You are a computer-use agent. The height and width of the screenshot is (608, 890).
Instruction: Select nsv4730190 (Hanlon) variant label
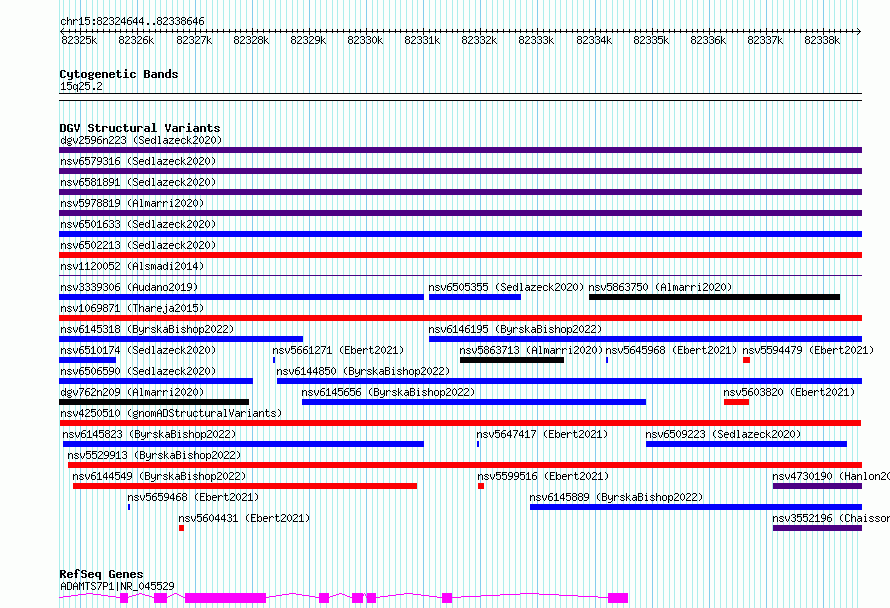[831, 476]
